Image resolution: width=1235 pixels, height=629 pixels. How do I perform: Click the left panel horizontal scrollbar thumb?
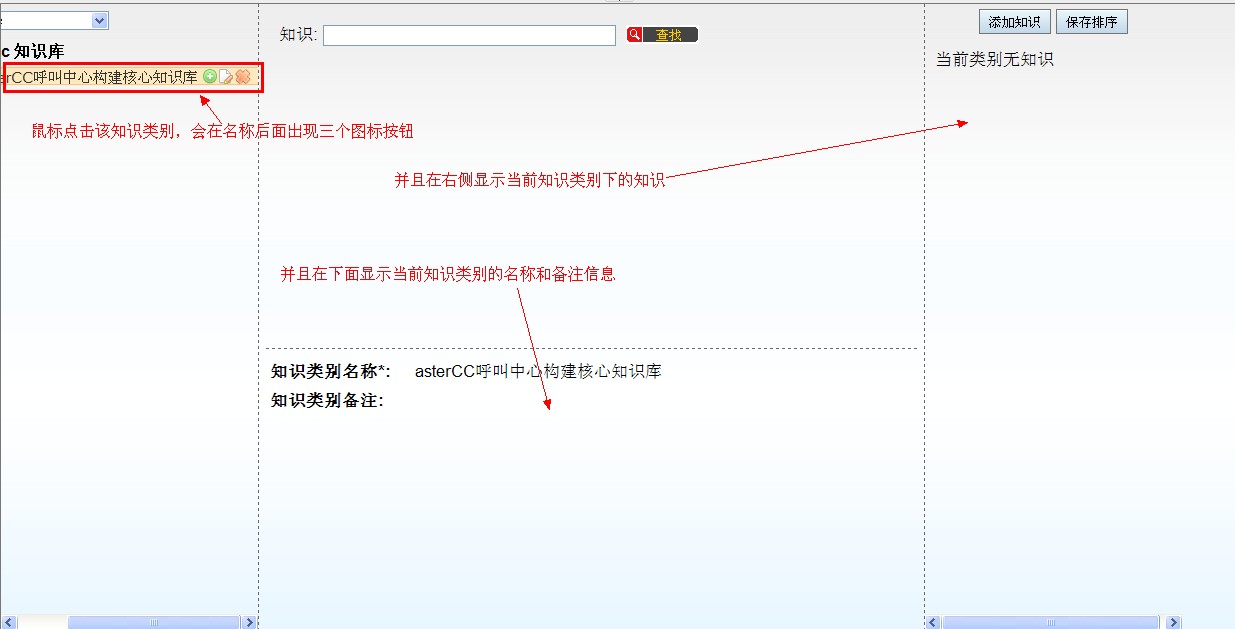point(154,622)
